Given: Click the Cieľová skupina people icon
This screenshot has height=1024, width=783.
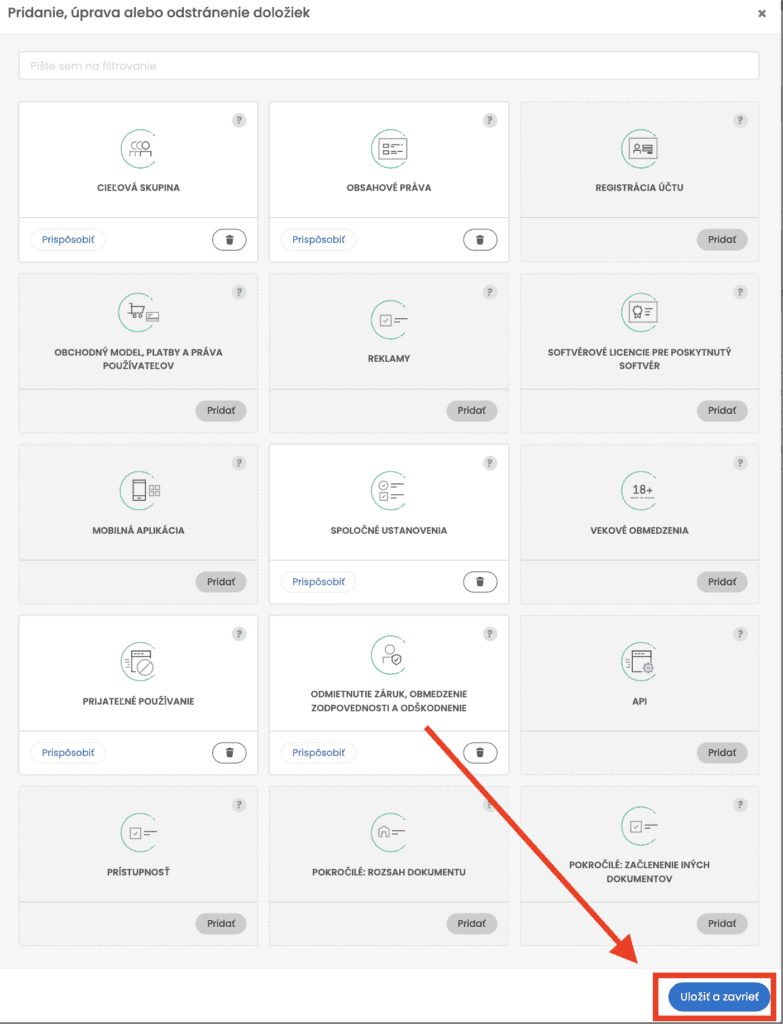Looking at the screenshot, I should tap(138, 149).
